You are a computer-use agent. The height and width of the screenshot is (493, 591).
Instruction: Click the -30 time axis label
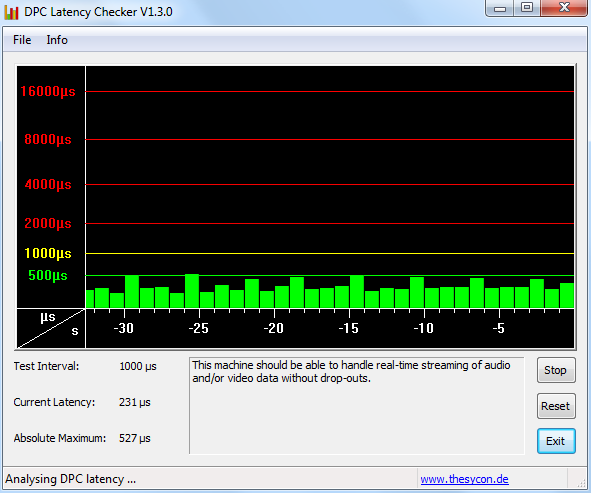124,328
